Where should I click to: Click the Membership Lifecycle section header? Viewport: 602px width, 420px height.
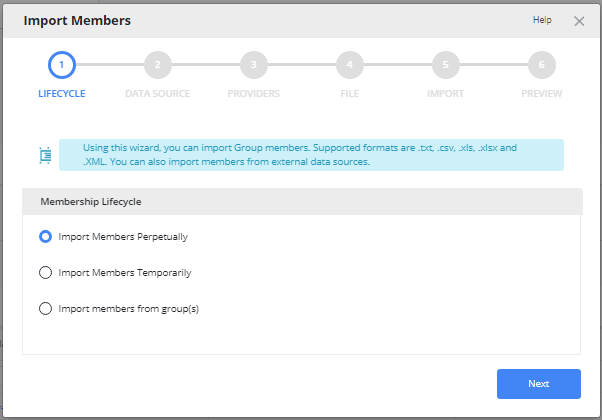(x=91, y=202)
